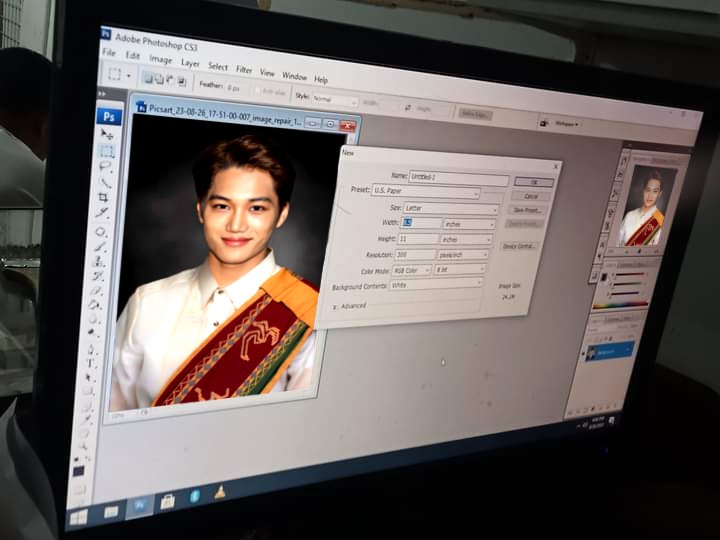Open the Preset dropdown showing U.S. Paper
720x540 pixels.
point(425,191)
